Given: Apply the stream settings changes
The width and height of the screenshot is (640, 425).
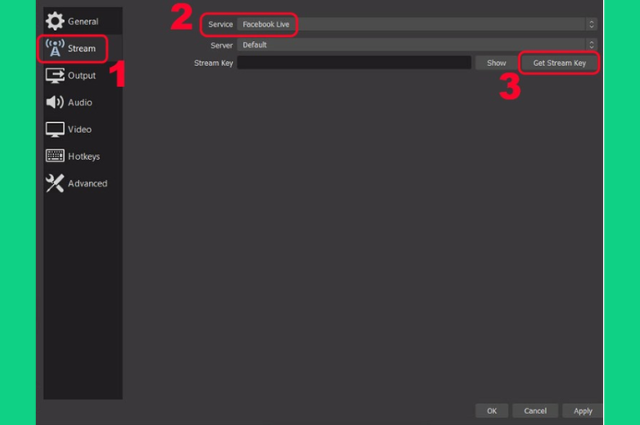Looking at the screenshot, I should pyautogui.click(x=582, y=411).
